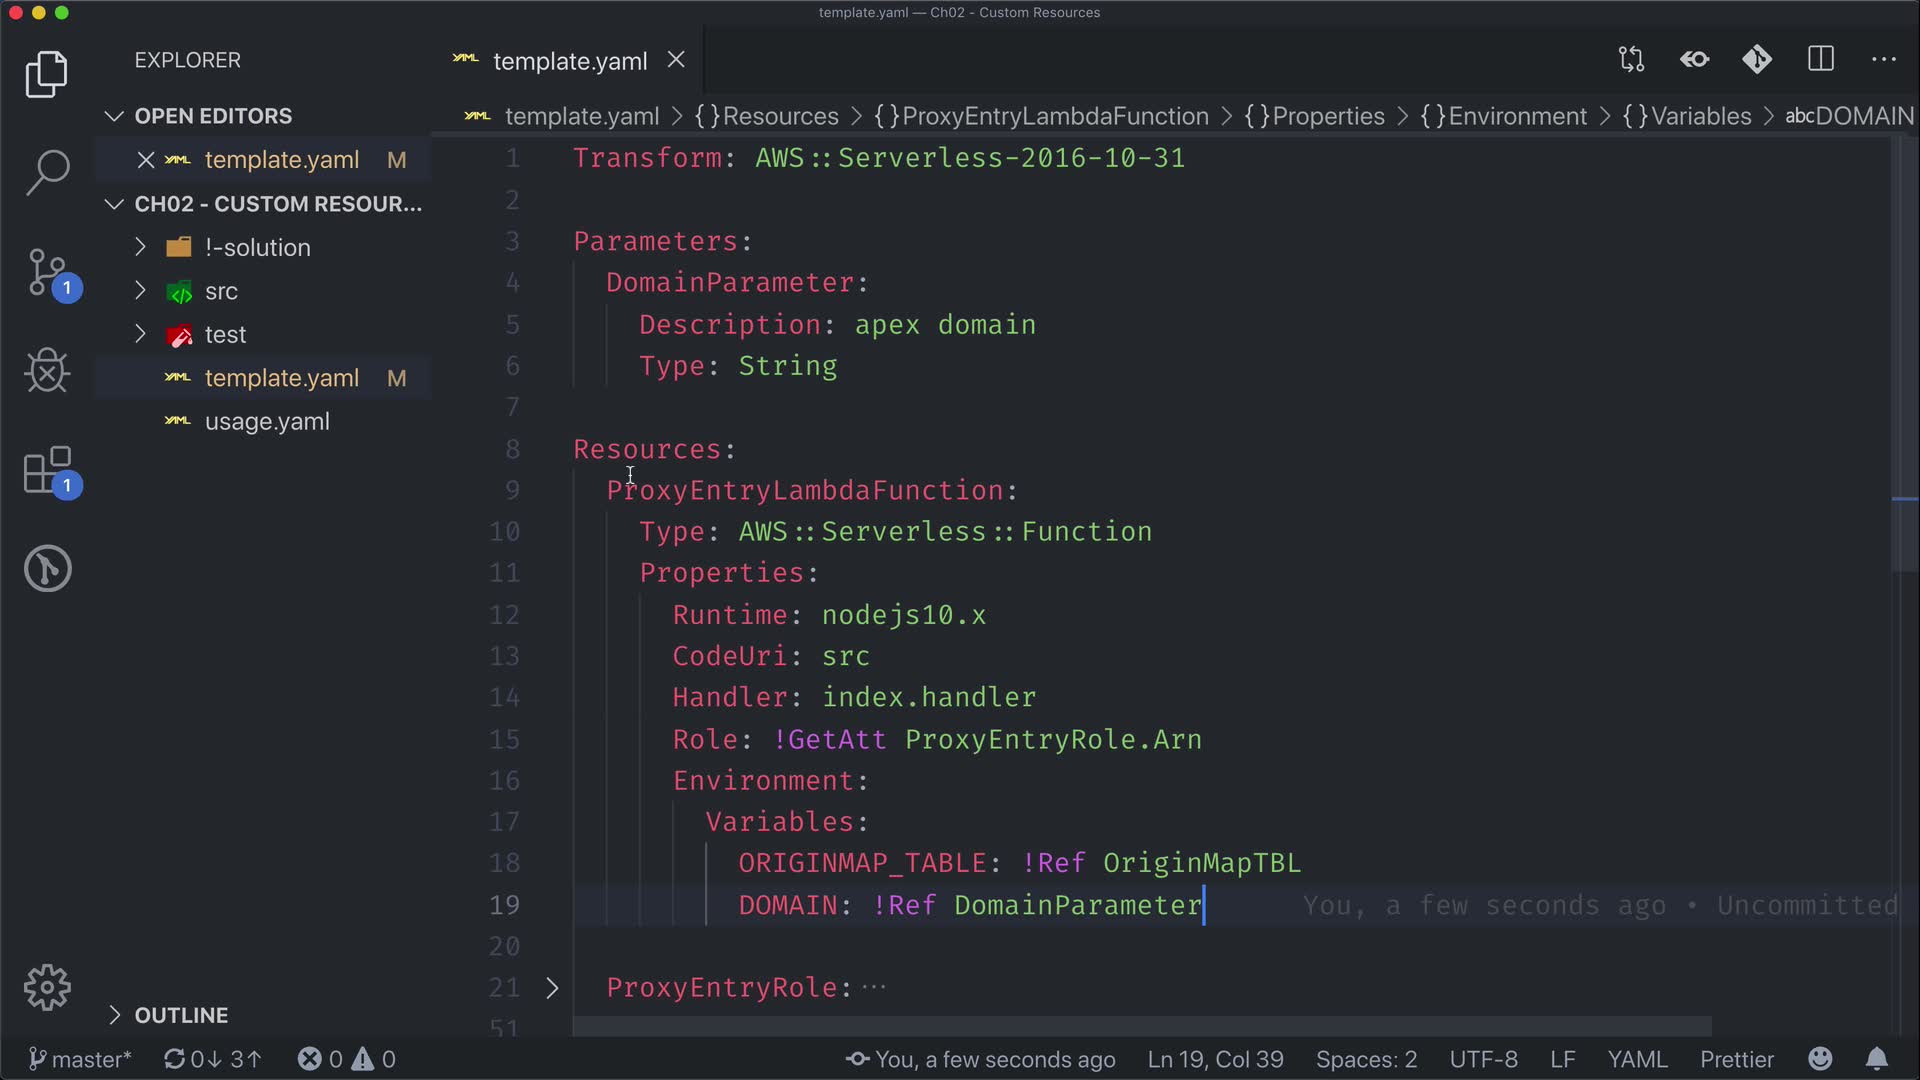The image size is (1920, 1080).
Task: Split the editor to the right
Action: [1821, 60]
